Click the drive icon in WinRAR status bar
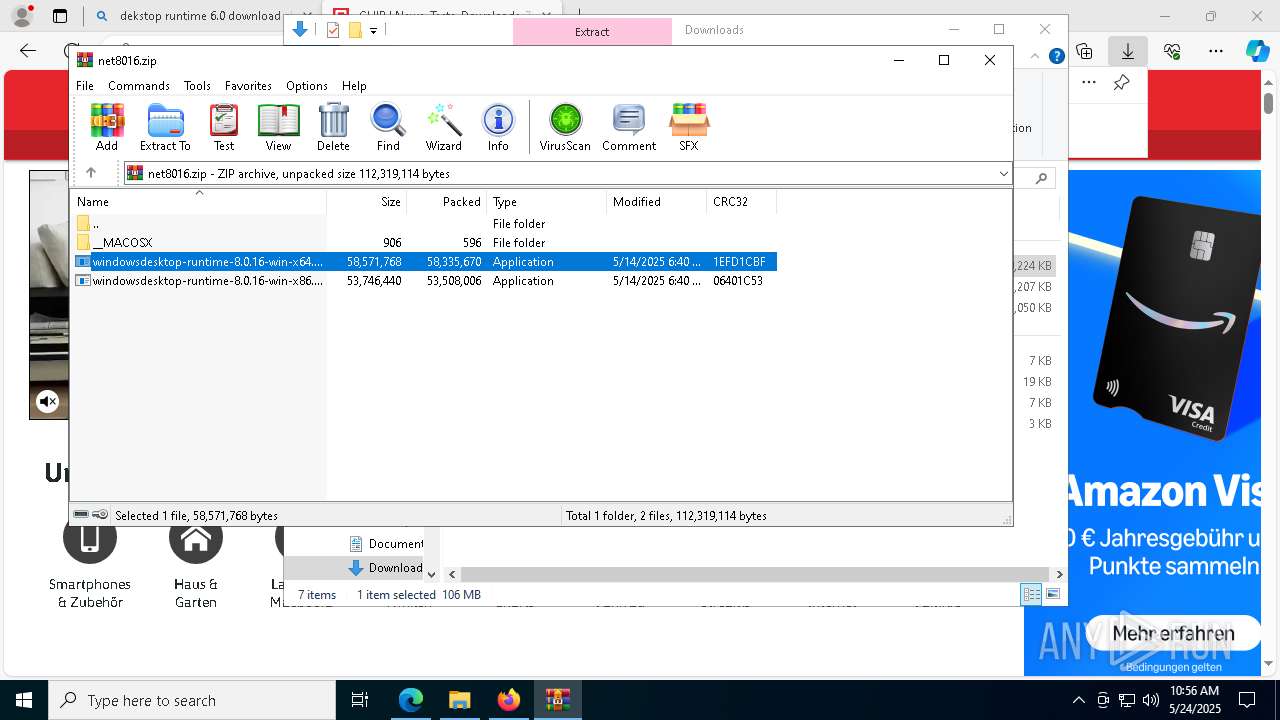The width and height of the screenshot is (1280, 720). point(82,515)
